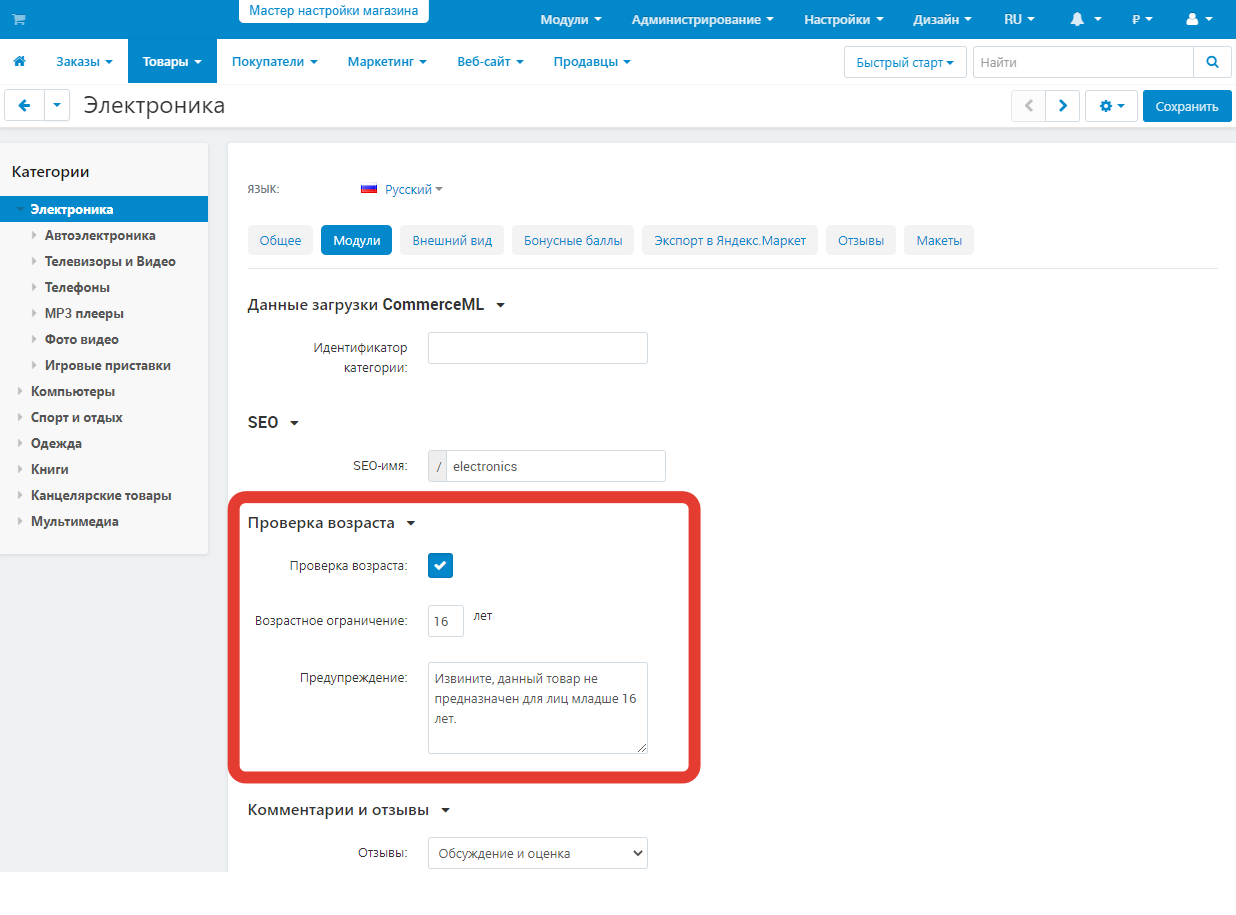Image resolution: width=1236 pixels, height=915 pixels.
Task: Open the Отзывы dropdown selector
Action: point(538,853)
